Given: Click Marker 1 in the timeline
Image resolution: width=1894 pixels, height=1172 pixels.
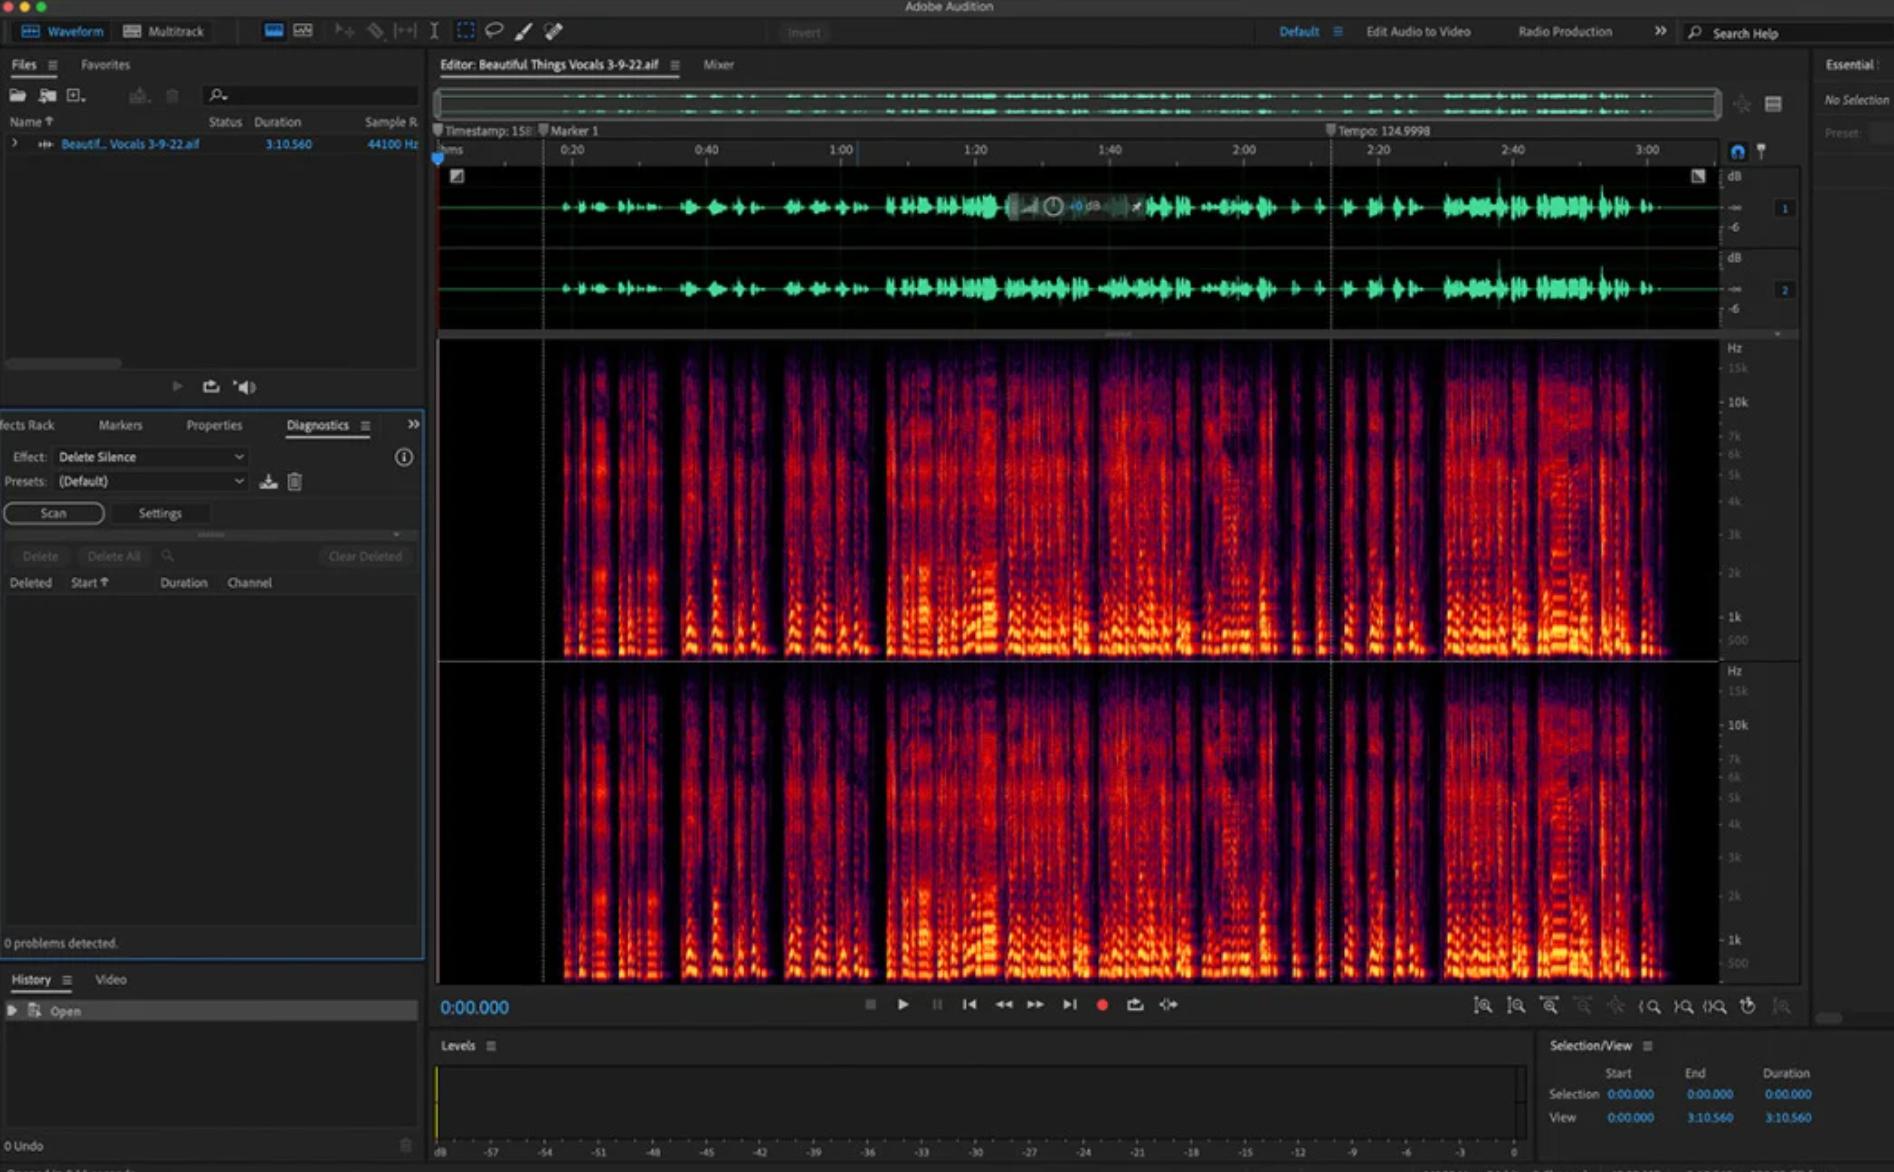Looking at the screenshot, I should pyautogui.click(x=570, y=130).
